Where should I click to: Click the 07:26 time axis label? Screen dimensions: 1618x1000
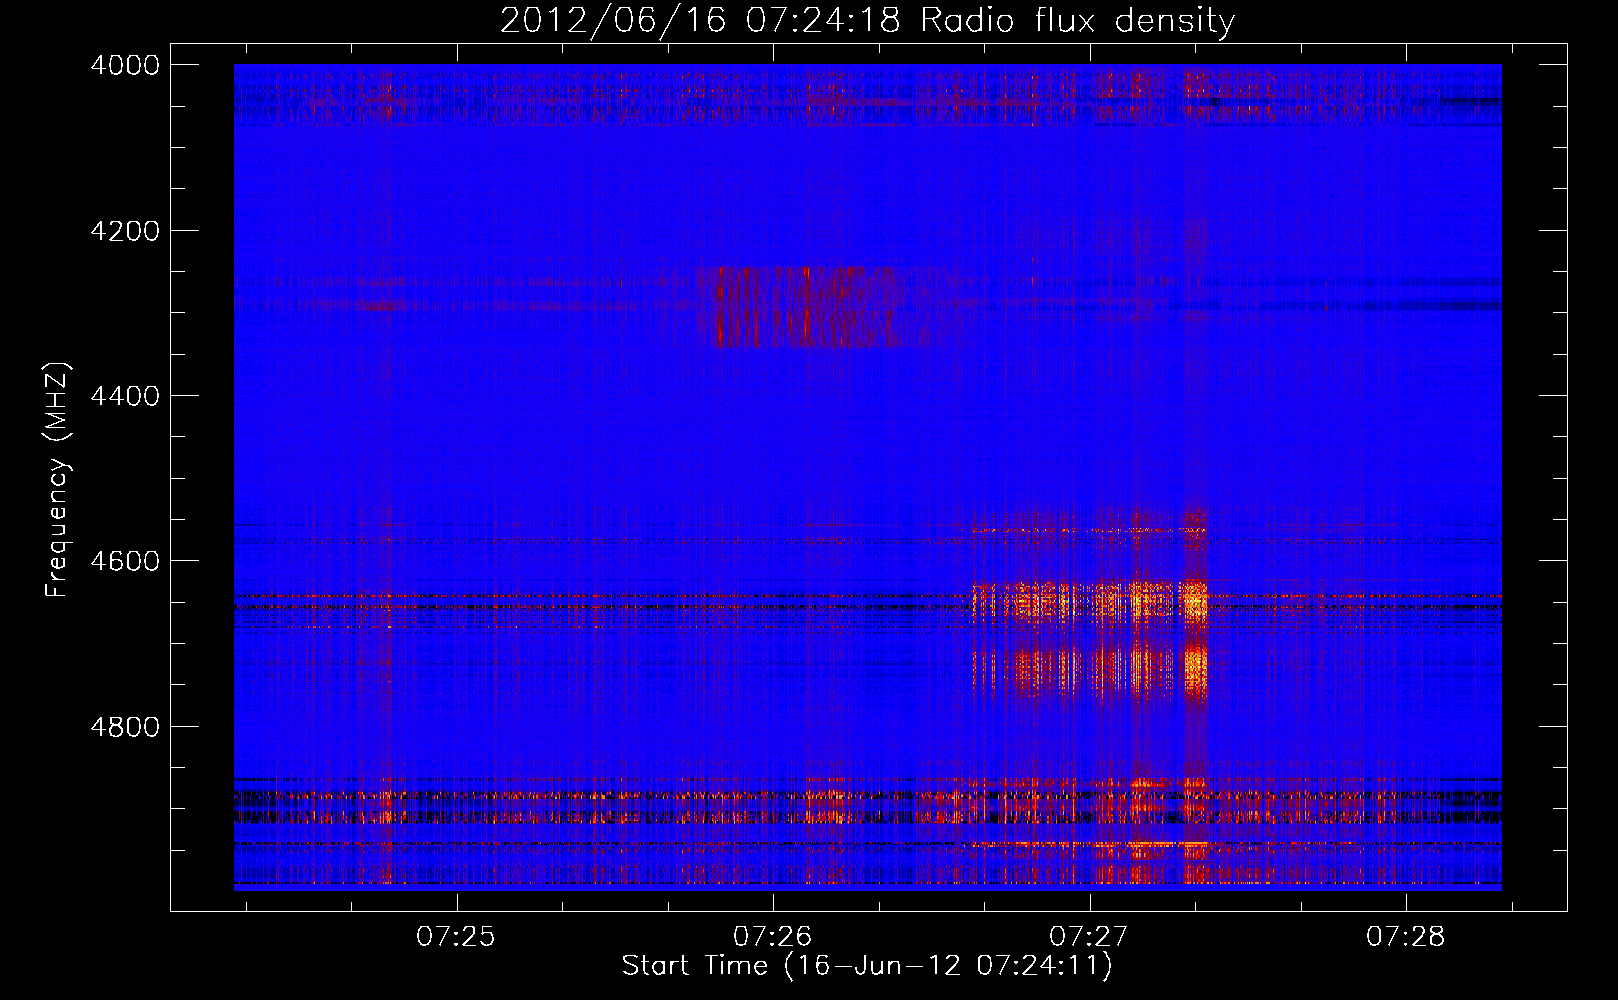tap(772, 936)
